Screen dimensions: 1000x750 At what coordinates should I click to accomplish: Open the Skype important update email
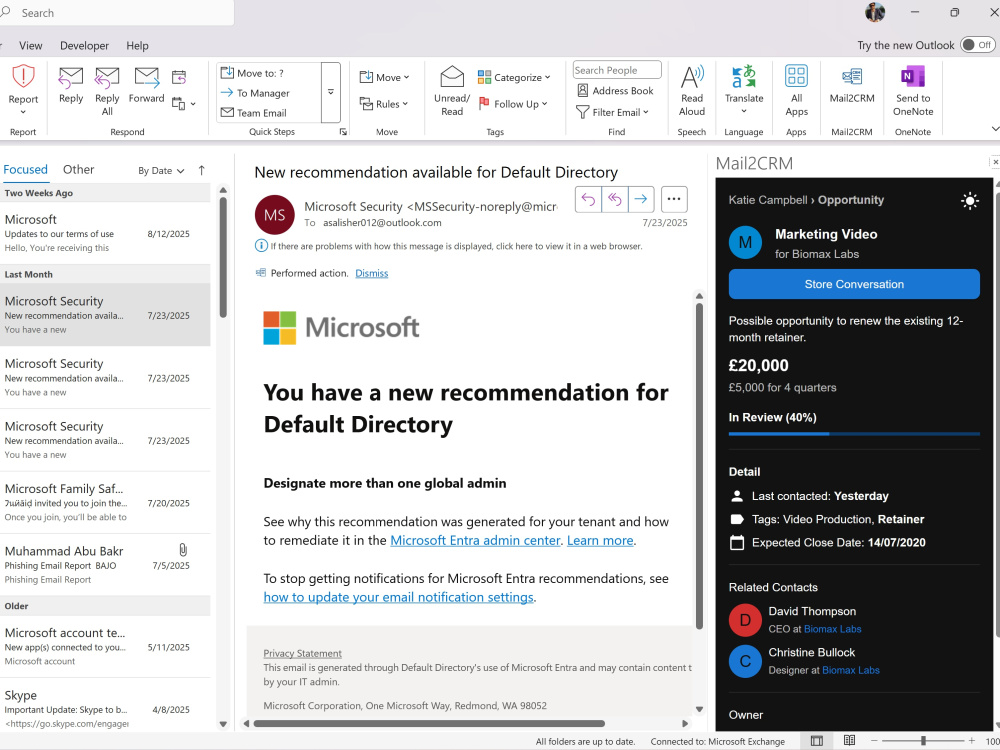click(105, 707)
